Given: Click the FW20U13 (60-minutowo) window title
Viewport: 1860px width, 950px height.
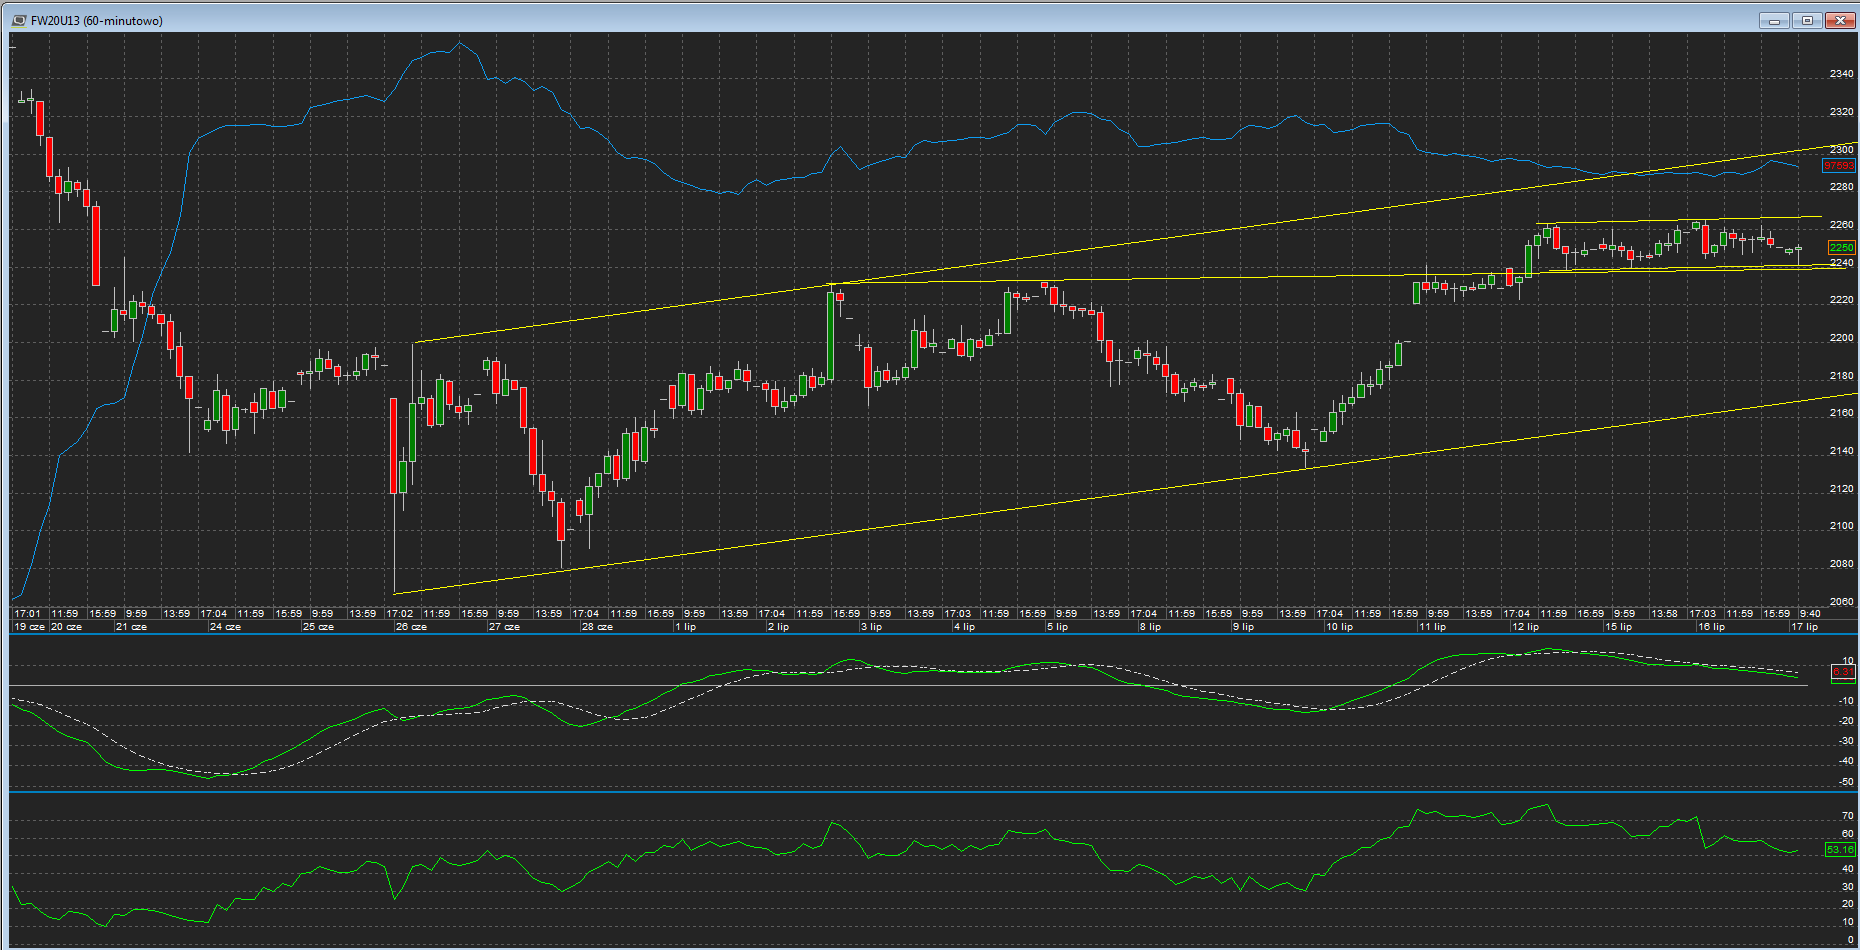Looking at the screenshot, I should [x=96, y=21].
